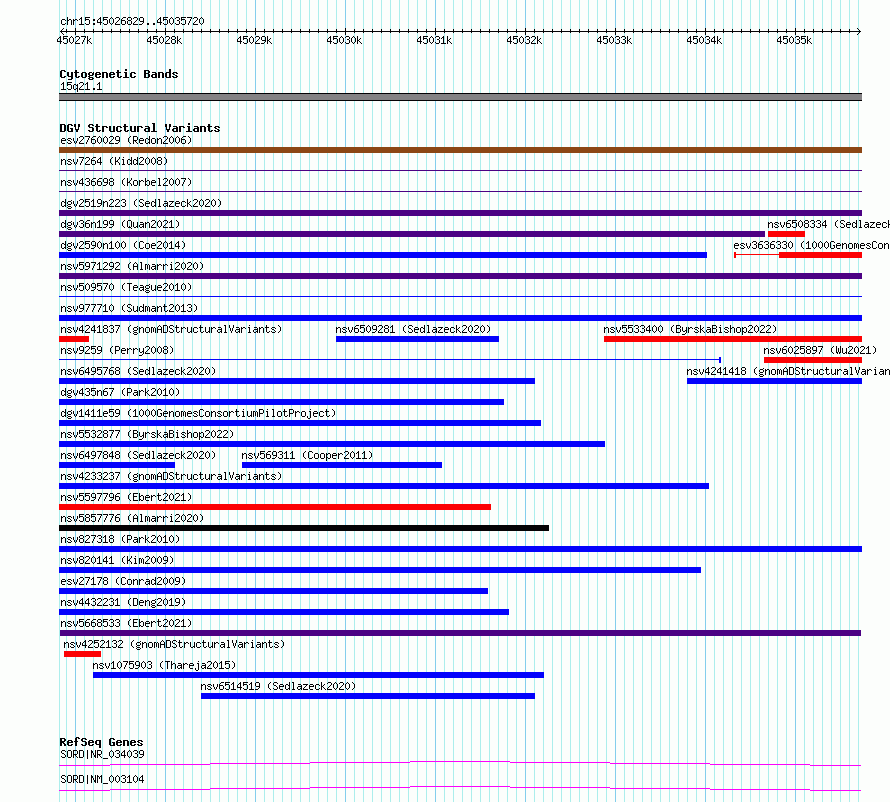Click nsv4233237 (gnomADStructuralVariants) label
The width and height of the screenshot is (890, 802).
tap(171, 476)
